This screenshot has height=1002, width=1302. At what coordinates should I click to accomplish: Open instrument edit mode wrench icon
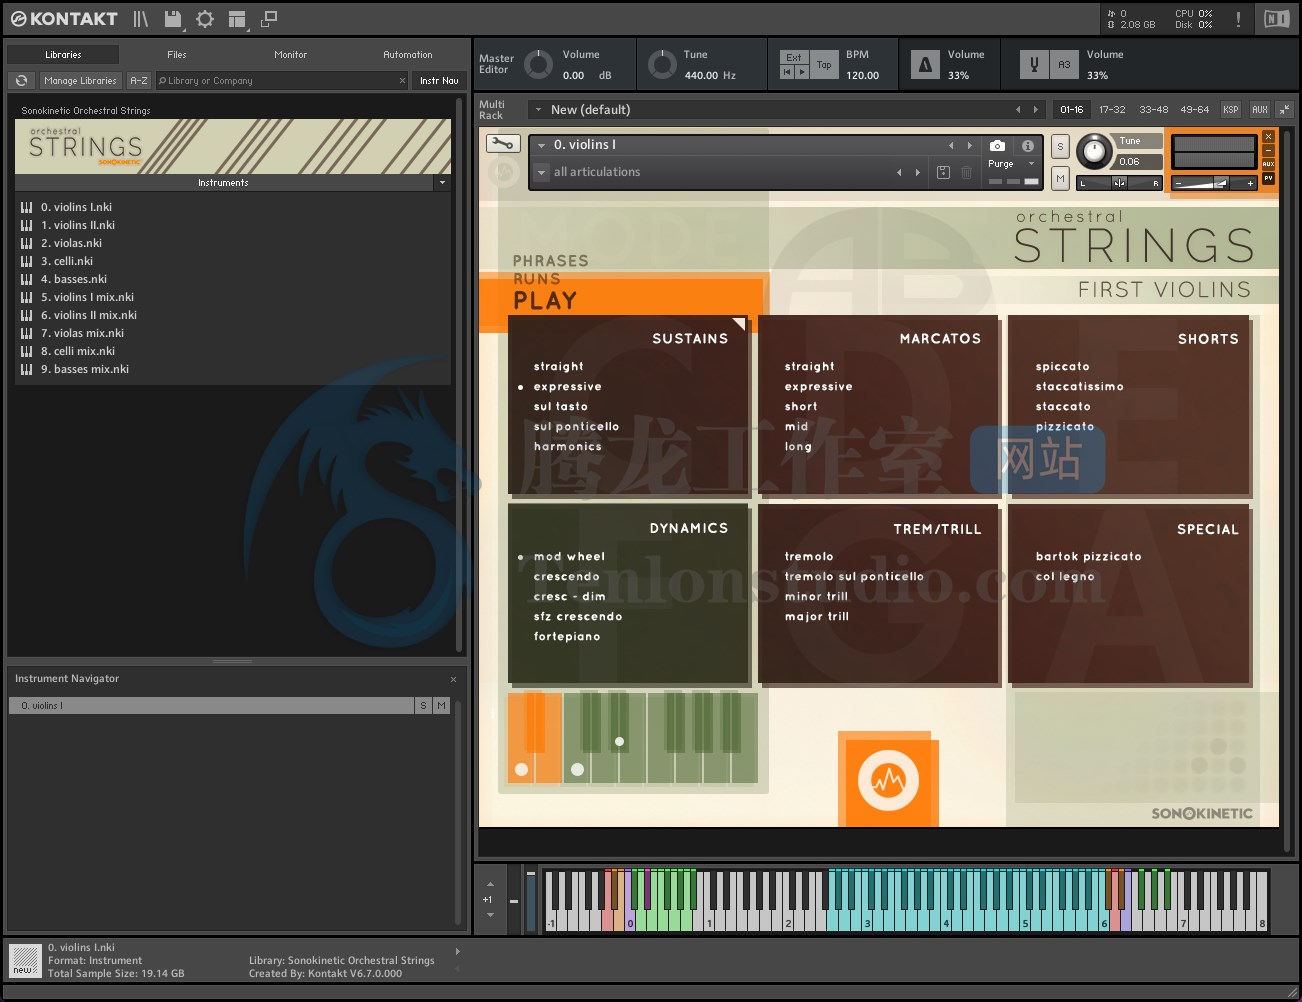(x=503, y=144)
